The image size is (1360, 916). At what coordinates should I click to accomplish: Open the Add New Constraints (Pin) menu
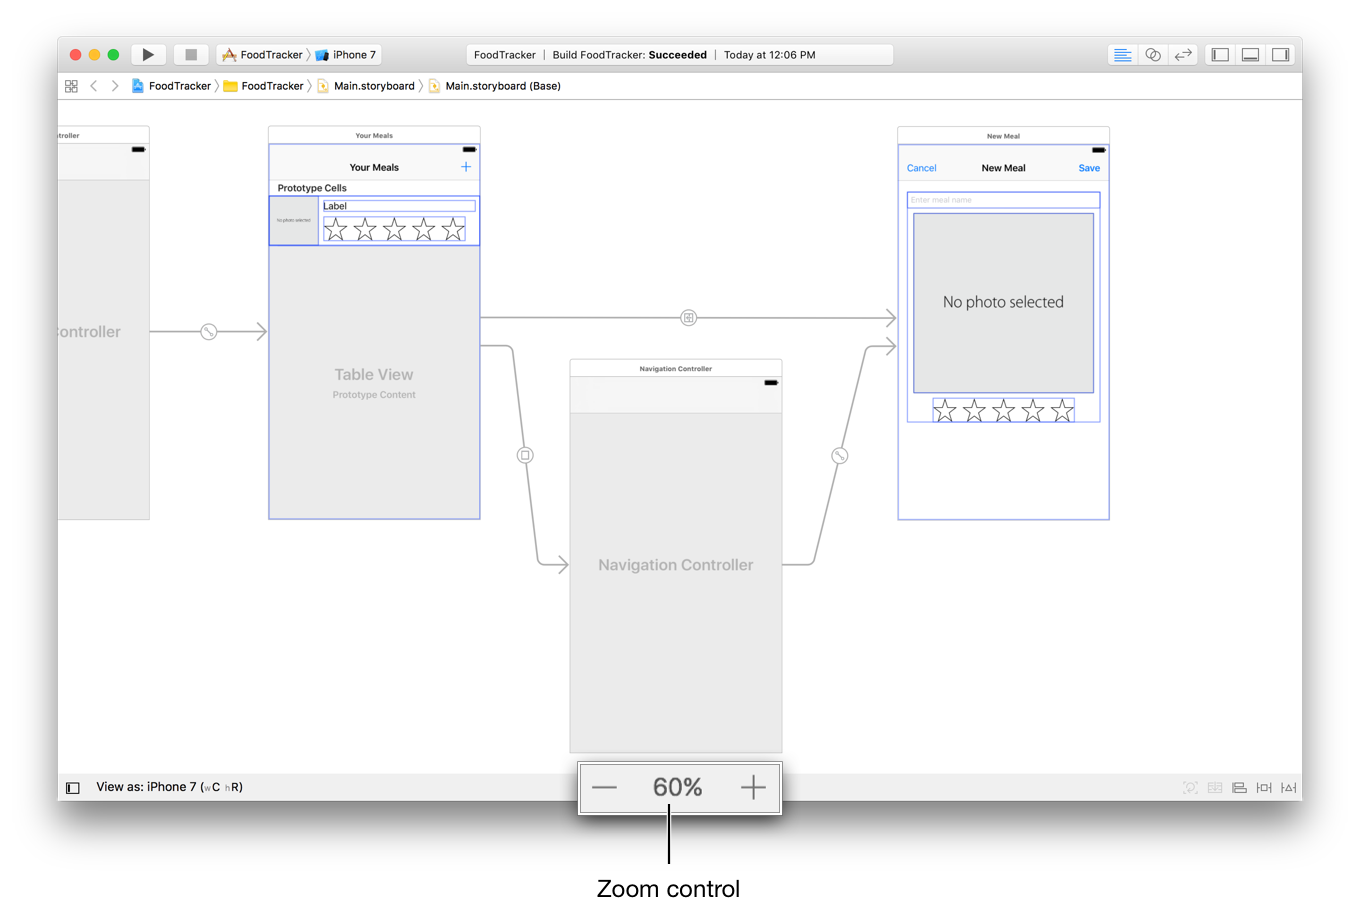pos(1264,788)
